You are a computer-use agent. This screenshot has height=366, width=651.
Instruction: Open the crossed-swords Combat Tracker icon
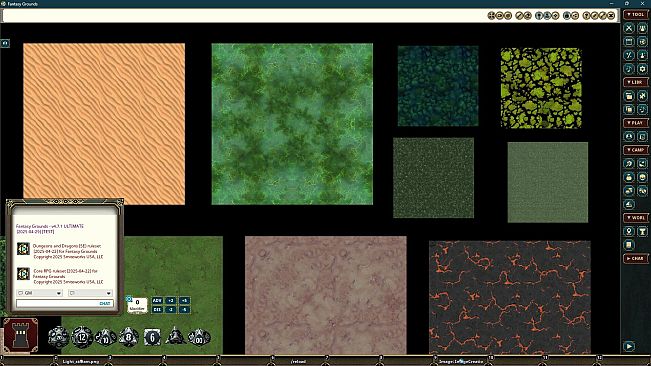coord(629,28)
